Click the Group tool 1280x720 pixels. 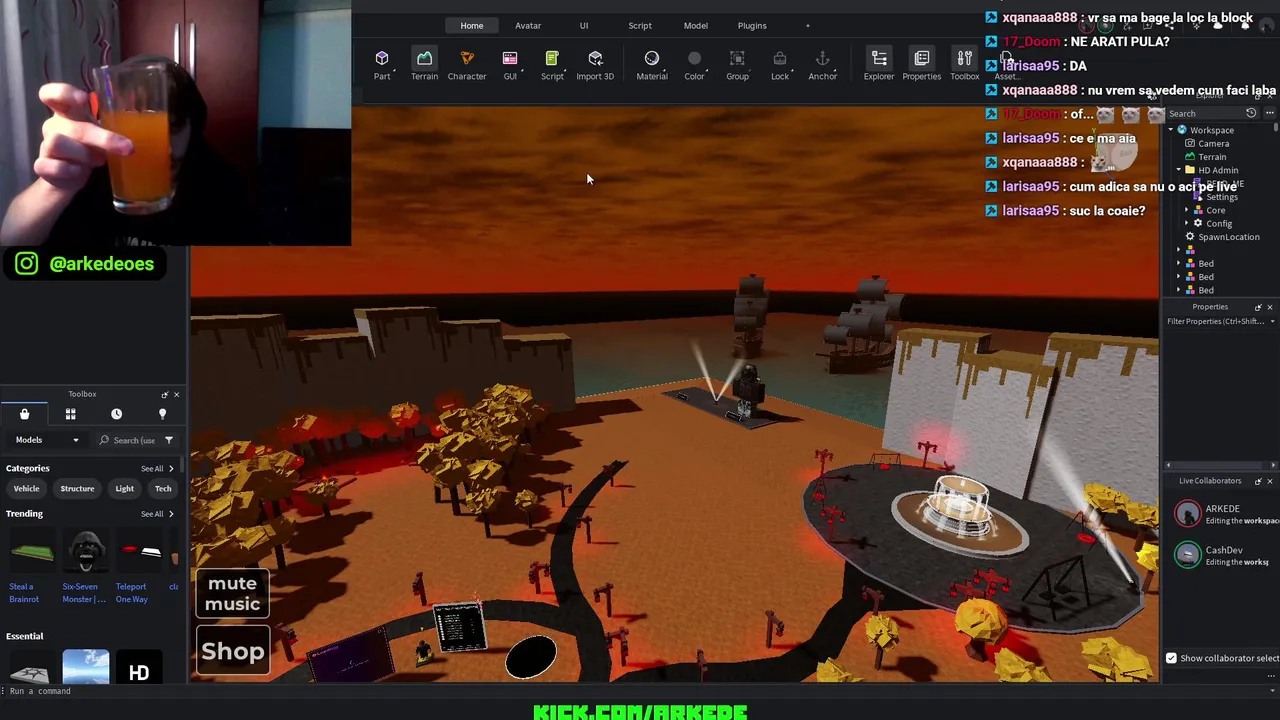coord(737,64)
